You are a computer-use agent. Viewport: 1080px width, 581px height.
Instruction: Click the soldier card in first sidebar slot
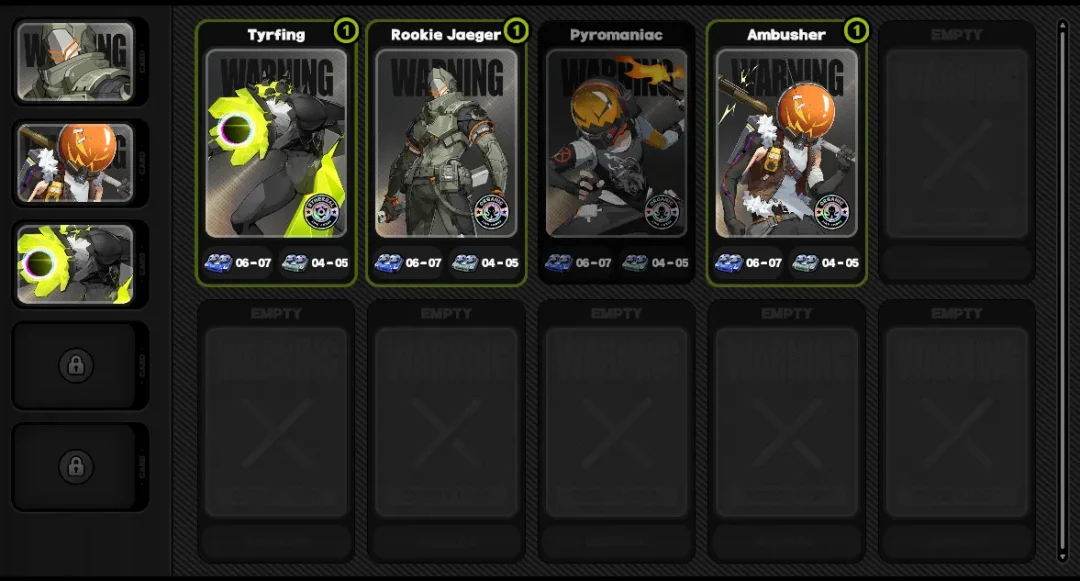(x=76, y=62)
